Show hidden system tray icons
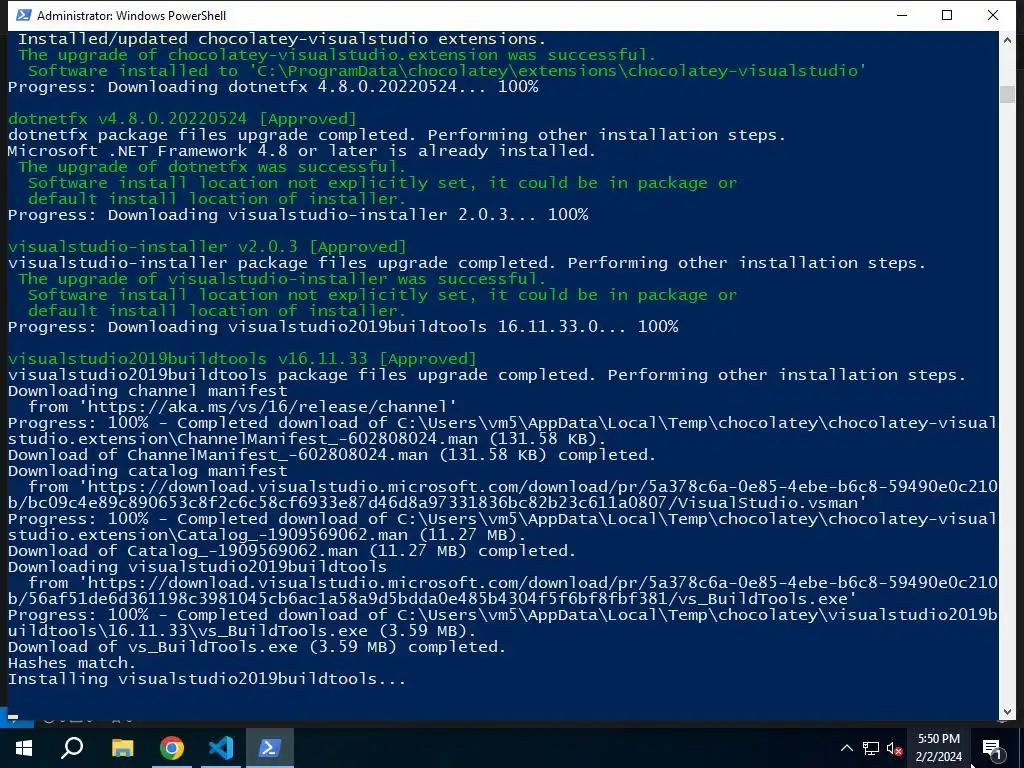This screenshot has height=768, width=1024. coord(846,748)
